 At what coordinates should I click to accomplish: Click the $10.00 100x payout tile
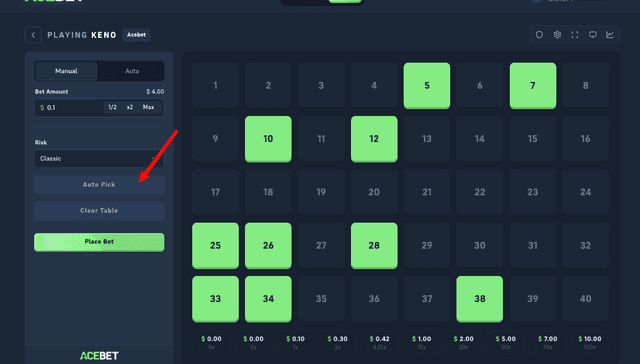(x=589, y=342)
